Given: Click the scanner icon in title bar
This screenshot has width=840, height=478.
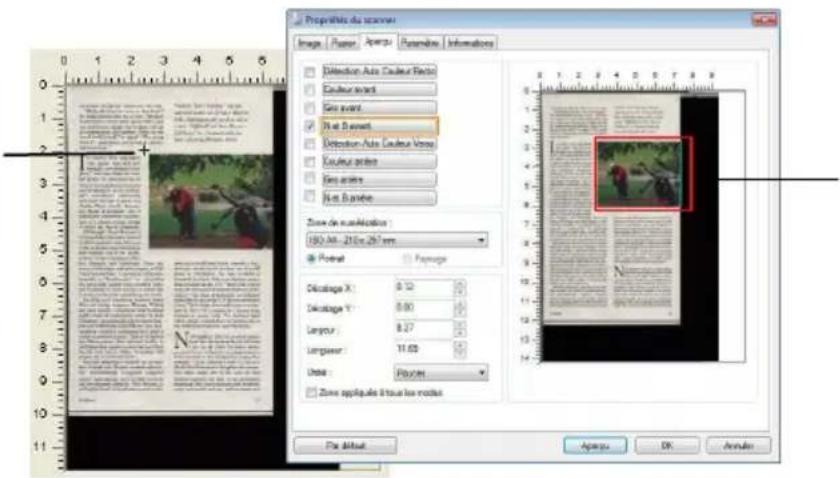Looking at the screenshot, I should coord(297,20).
